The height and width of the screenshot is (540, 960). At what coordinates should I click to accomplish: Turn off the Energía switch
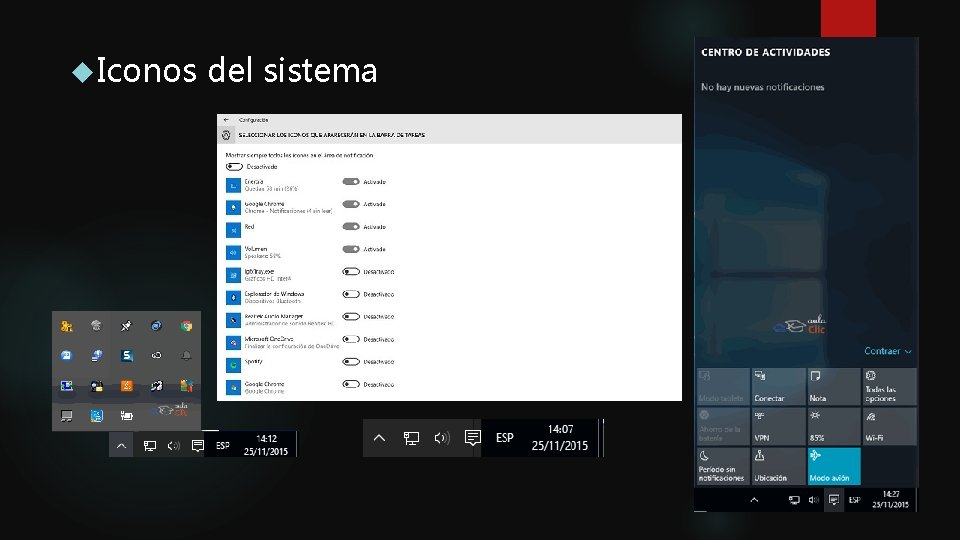tap(351, 181)
